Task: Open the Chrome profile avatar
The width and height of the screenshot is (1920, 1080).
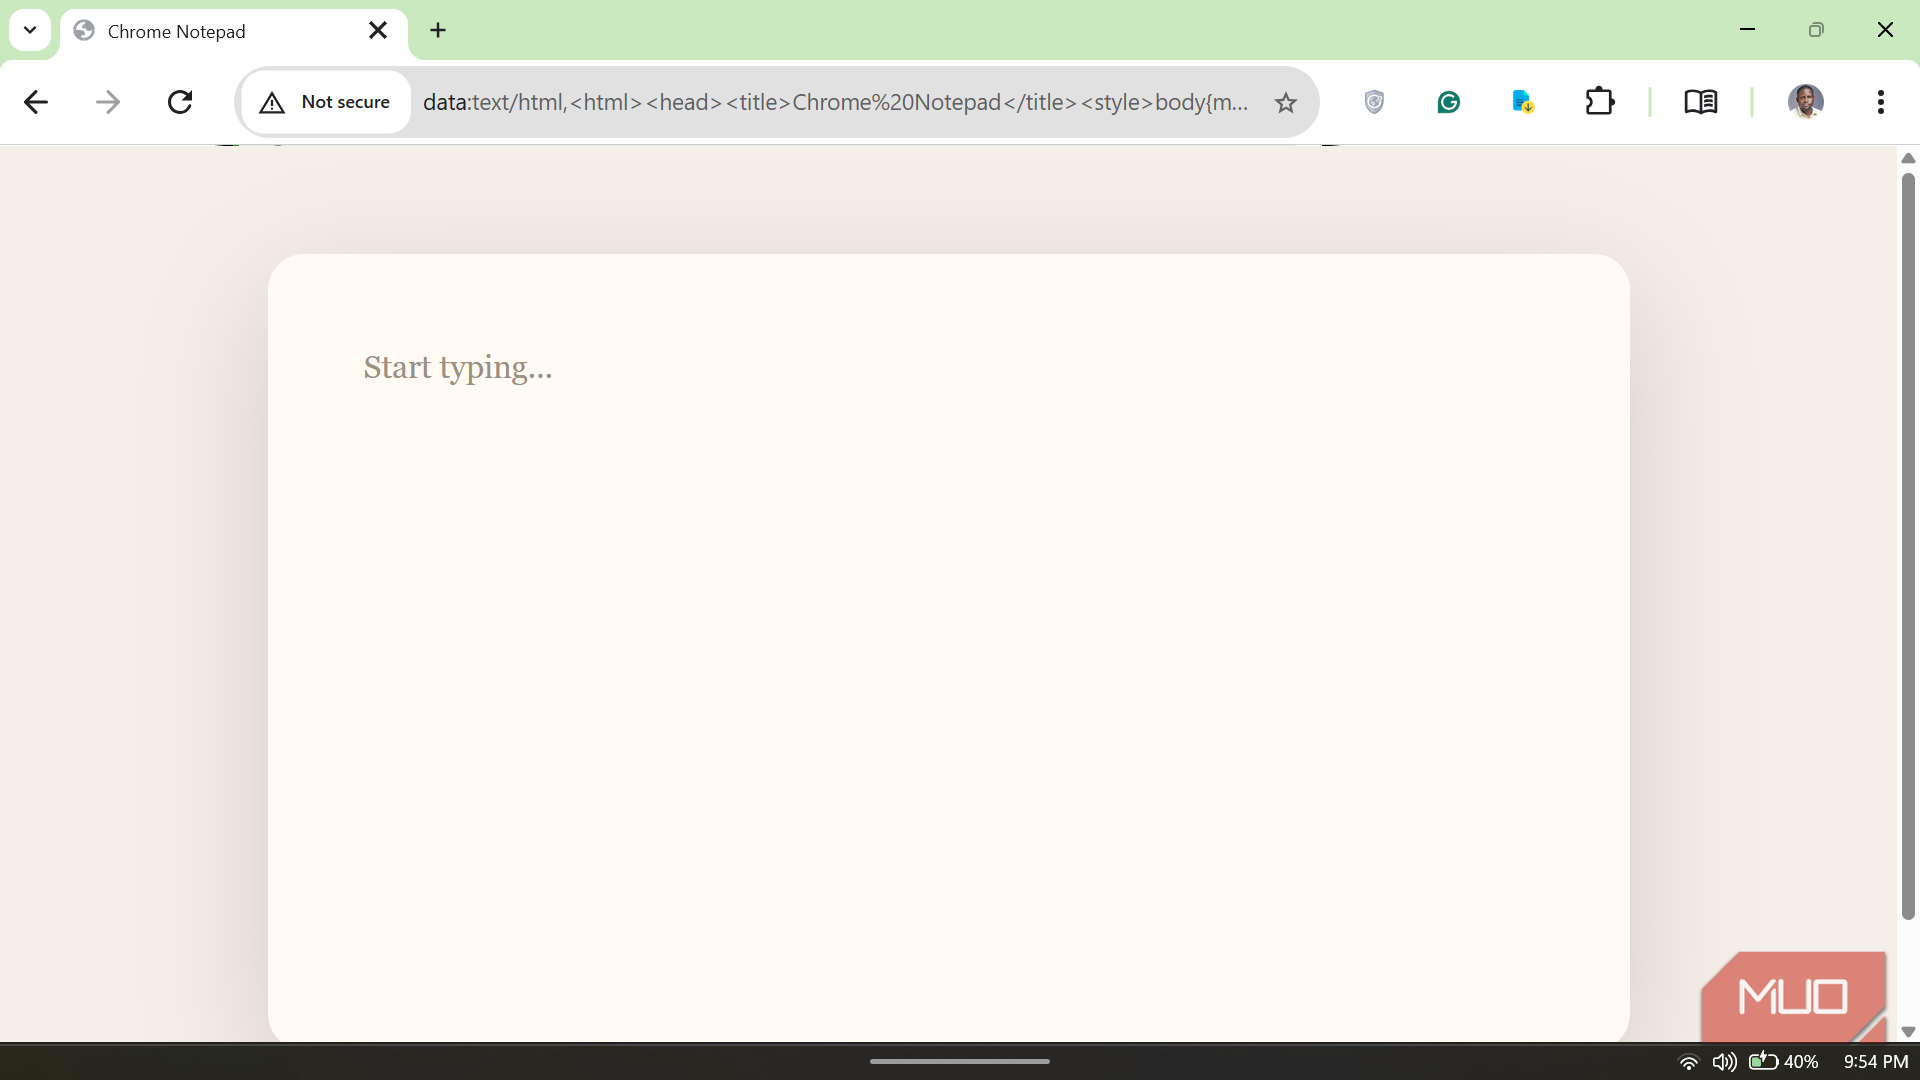Action: pyautogui.click(x=1806, y=102)
